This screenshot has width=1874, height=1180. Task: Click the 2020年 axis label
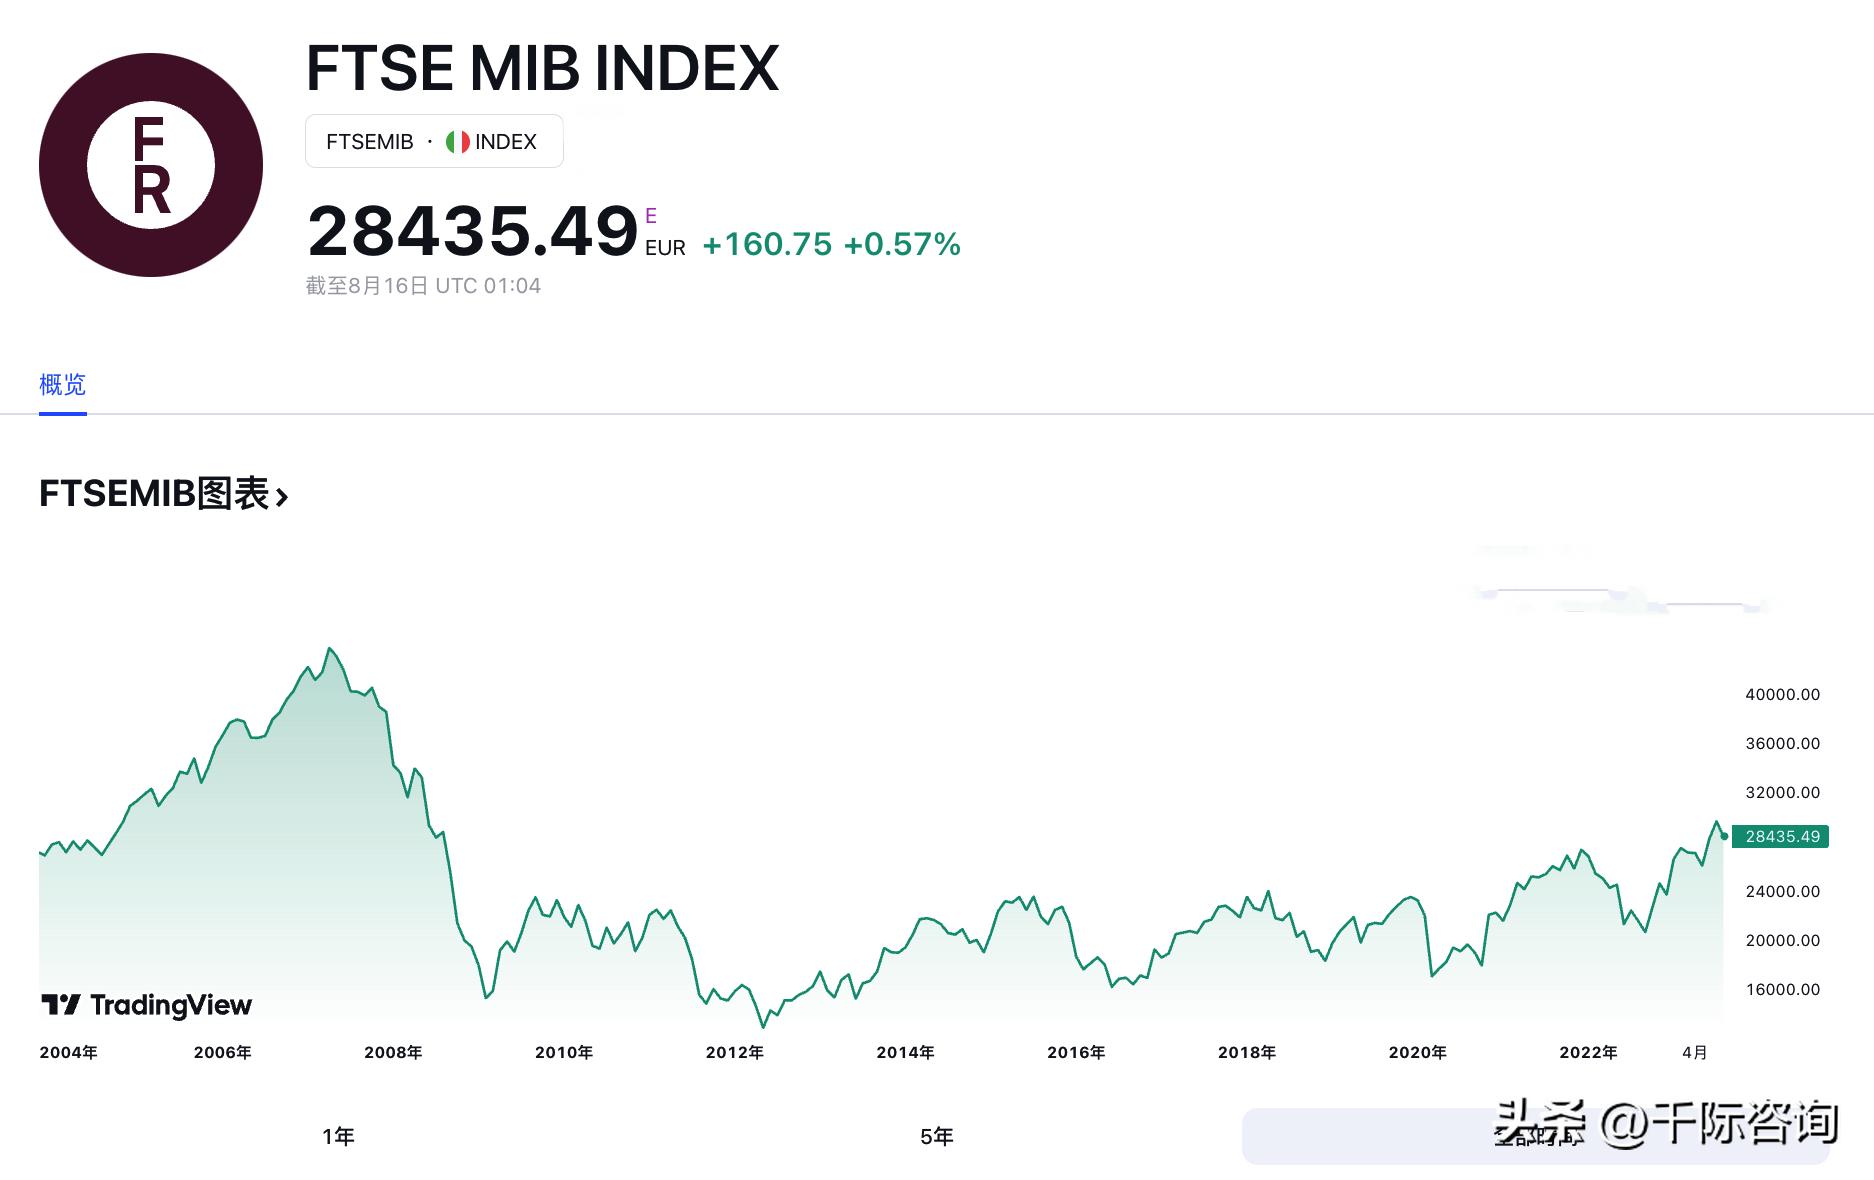click(1417, 1052)
